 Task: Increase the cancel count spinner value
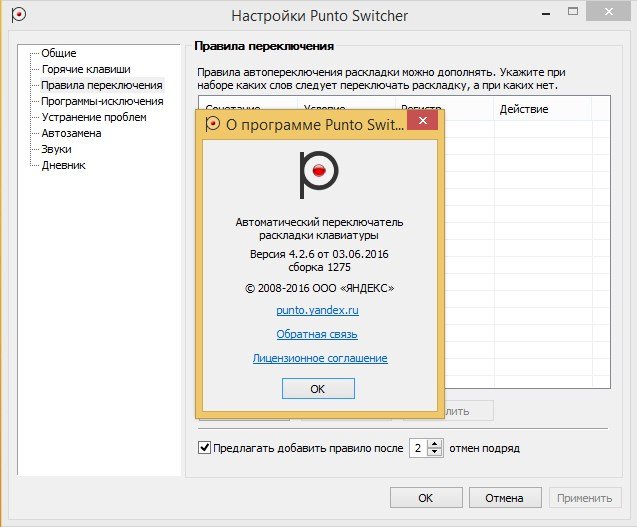pos(435,444)
